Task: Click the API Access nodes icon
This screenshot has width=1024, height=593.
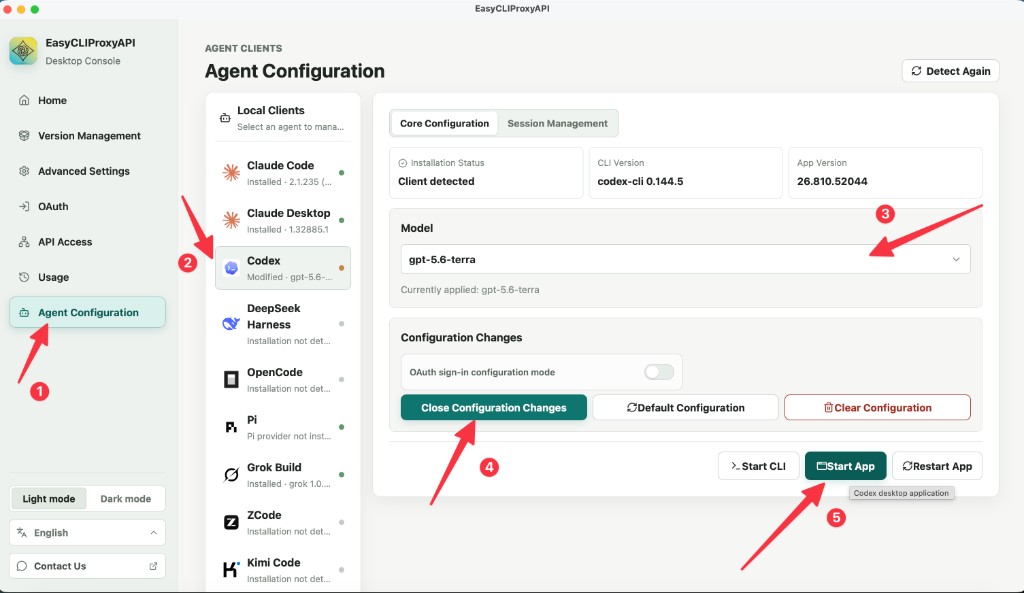Action: click(24, 242)
